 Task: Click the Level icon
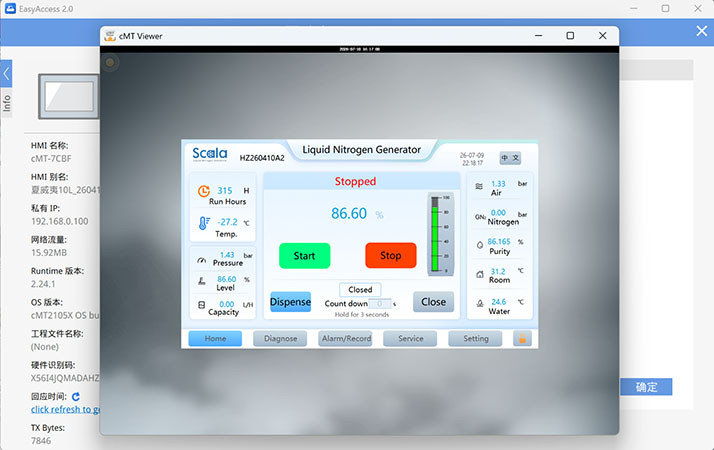click(202, 281)
